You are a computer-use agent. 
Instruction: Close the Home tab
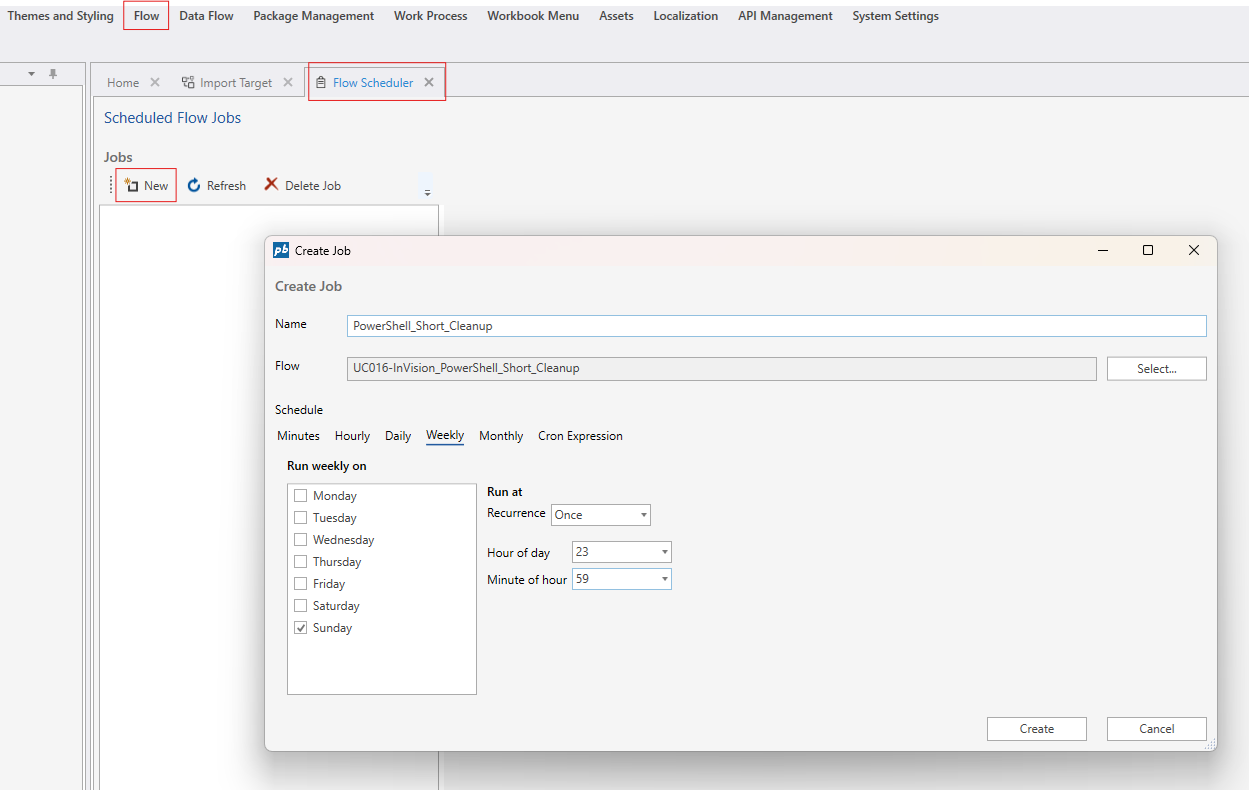coord(155,83)
